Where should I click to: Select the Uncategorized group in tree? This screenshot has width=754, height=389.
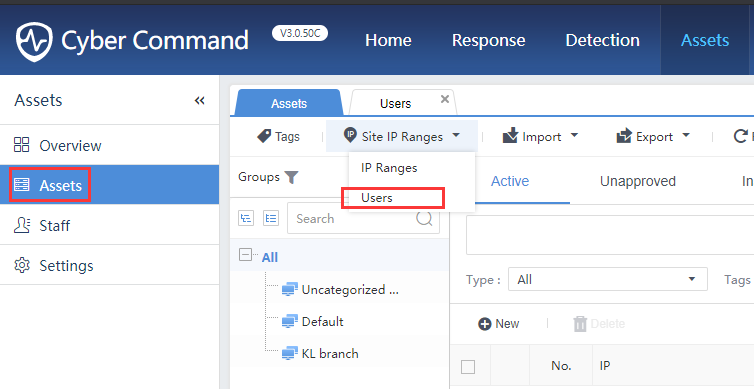(x=350, y=289)
